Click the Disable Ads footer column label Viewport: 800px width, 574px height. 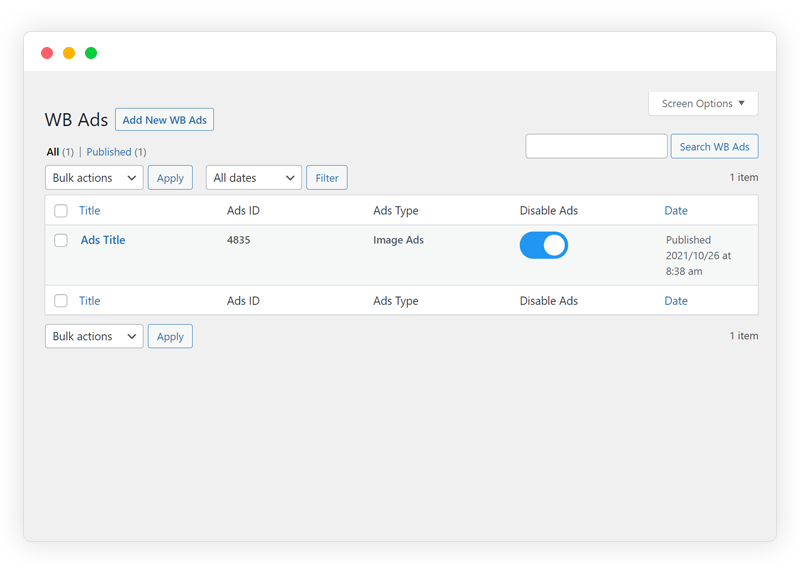pos(548,301)
